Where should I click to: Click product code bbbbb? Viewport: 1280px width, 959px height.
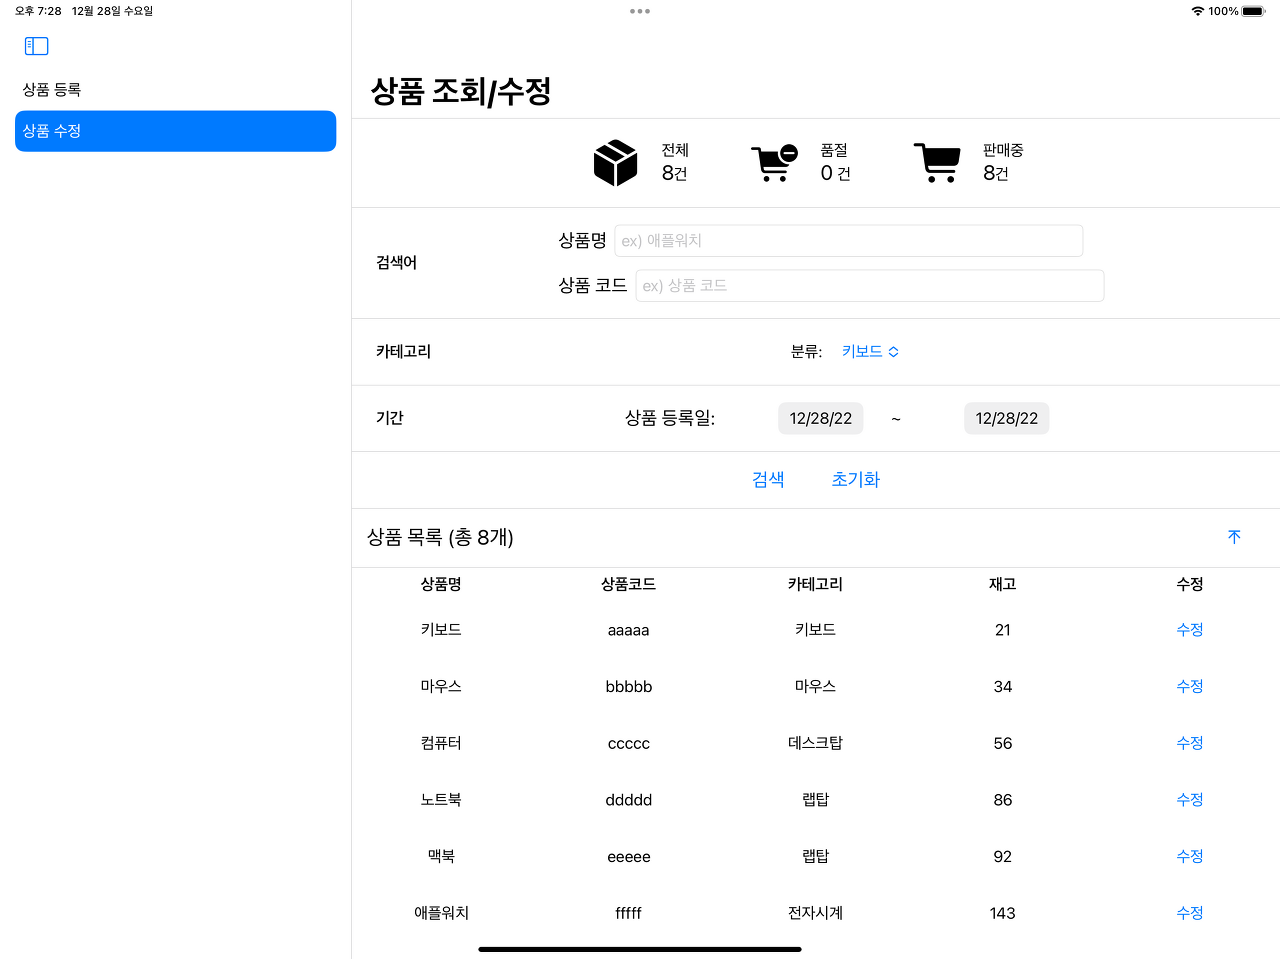[x=628, y=687]
